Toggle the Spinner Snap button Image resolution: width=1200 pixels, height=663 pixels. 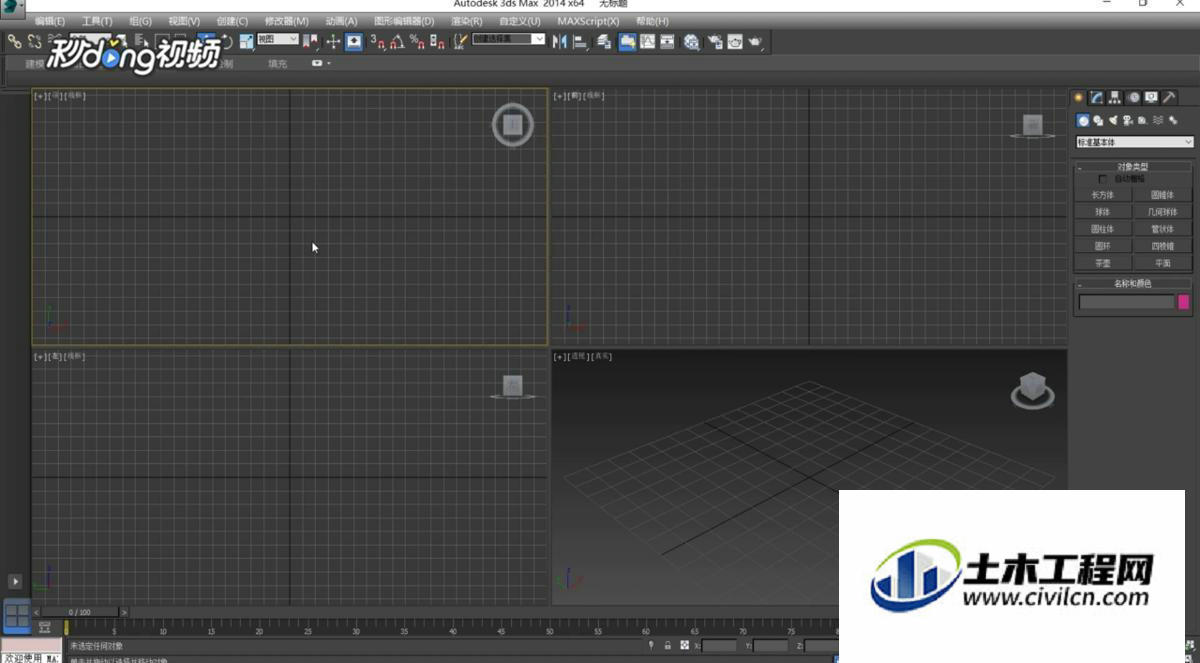point(437,41)
